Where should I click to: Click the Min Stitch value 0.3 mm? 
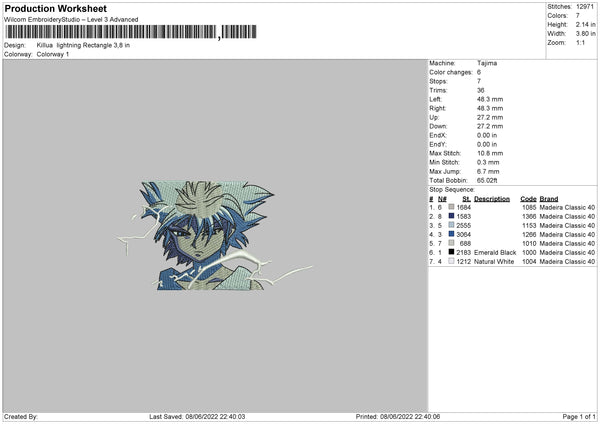point(488,162)
